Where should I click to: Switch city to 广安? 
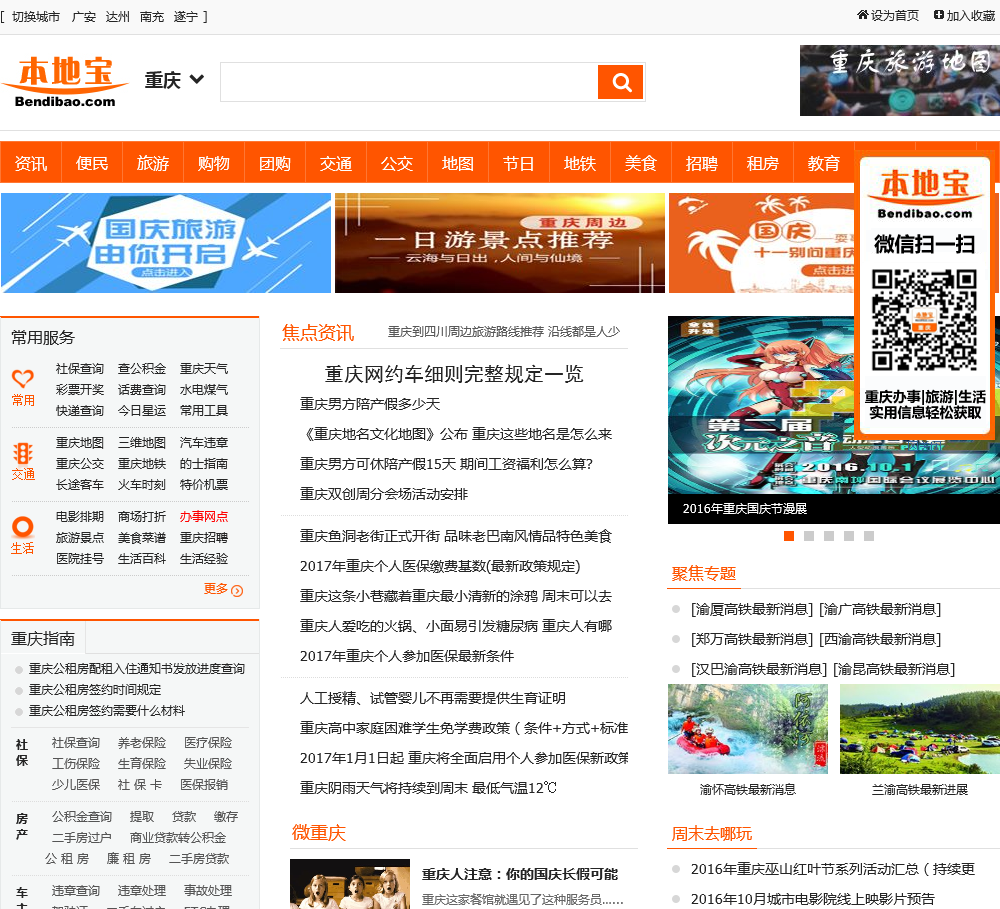(x=84, y=17)
